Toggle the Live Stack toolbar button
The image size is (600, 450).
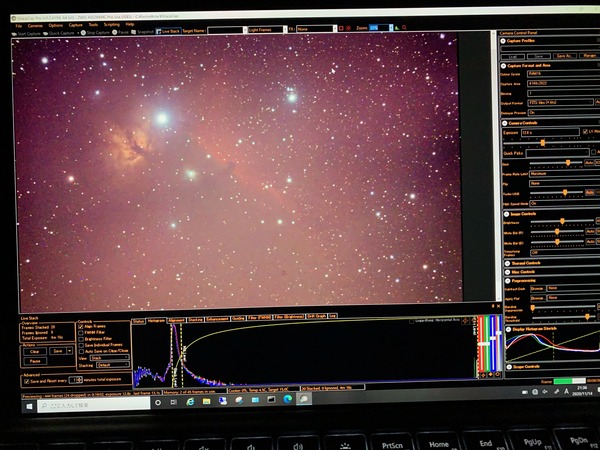point(168,31)
